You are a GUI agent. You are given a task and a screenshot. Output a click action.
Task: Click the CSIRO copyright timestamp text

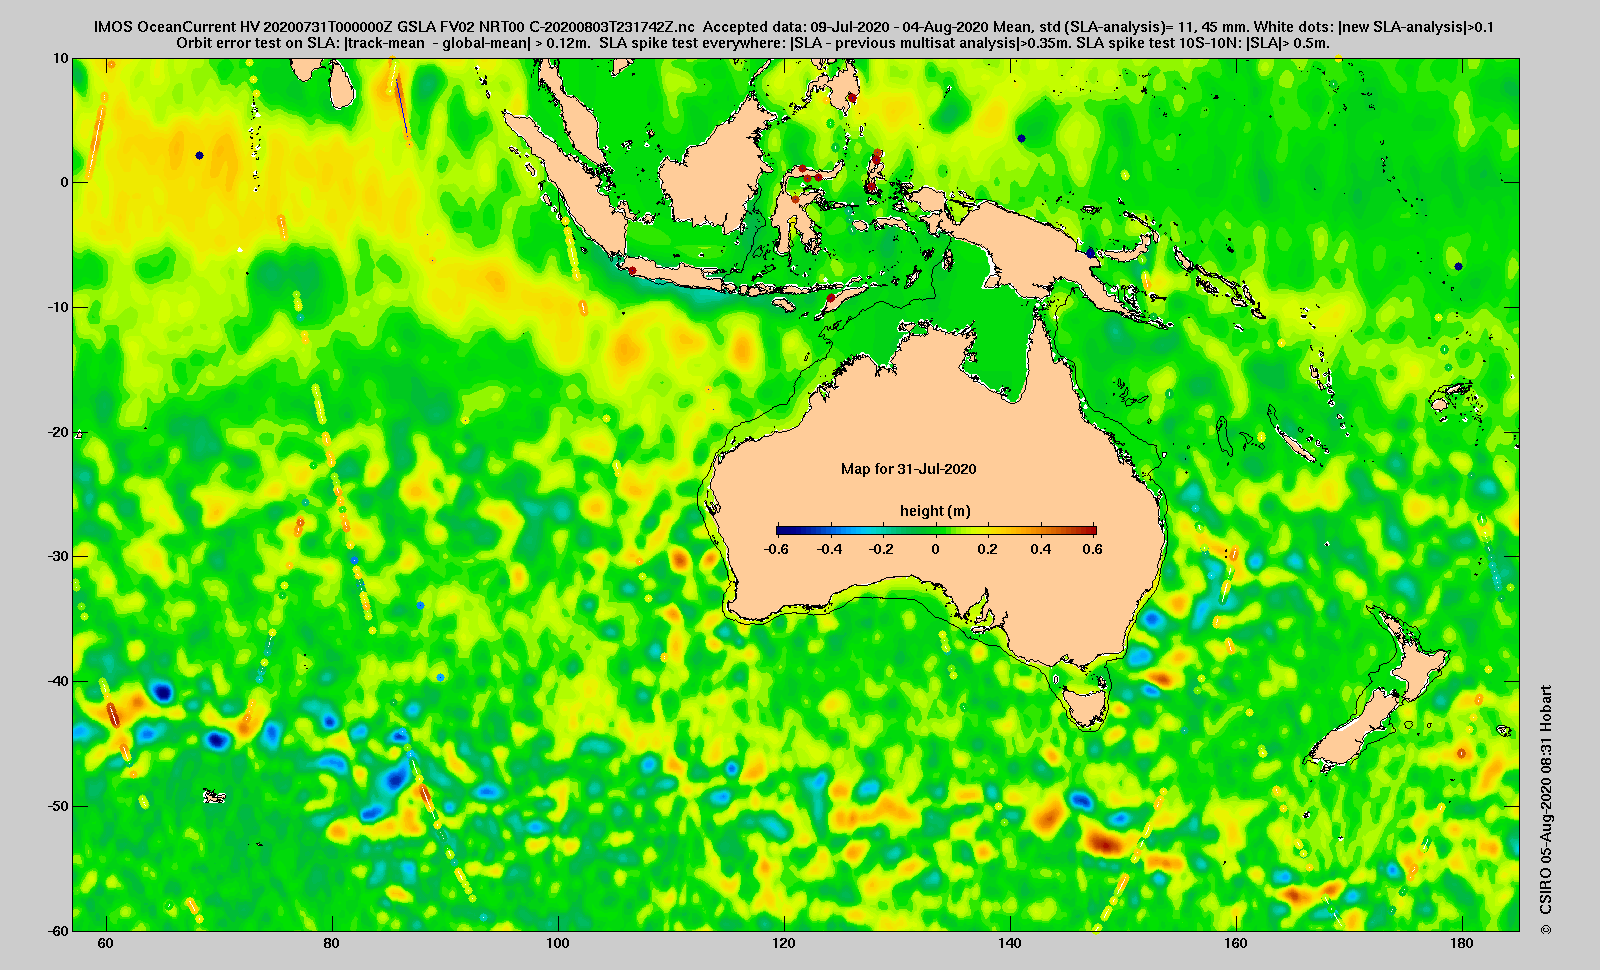click(x=1547, y=810)
